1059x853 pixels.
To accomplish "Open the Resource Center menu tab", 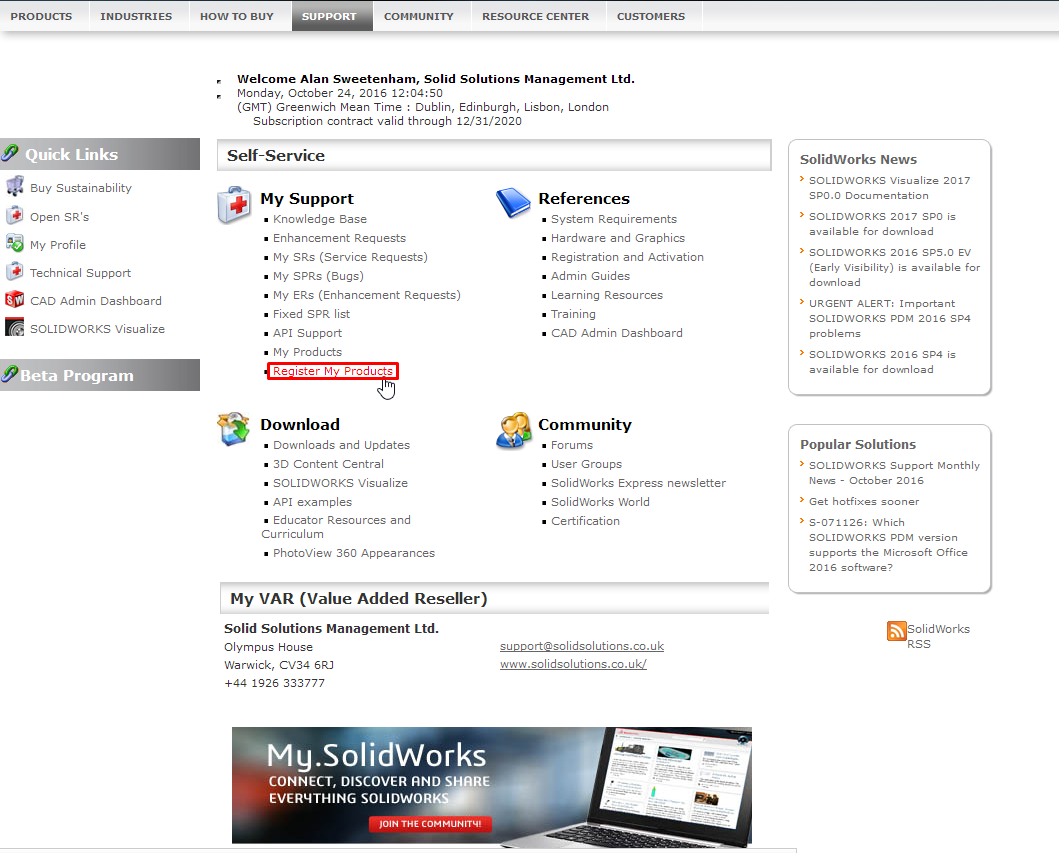I will 535,16.
